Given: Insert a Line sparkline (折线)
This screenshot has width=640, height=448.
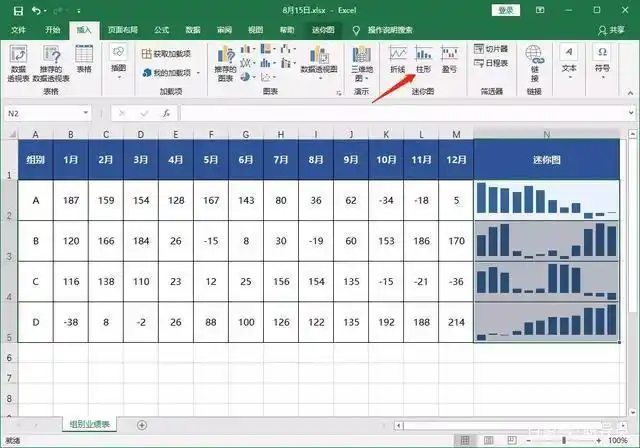Looking at the screenshot, I should coord(398,60).
